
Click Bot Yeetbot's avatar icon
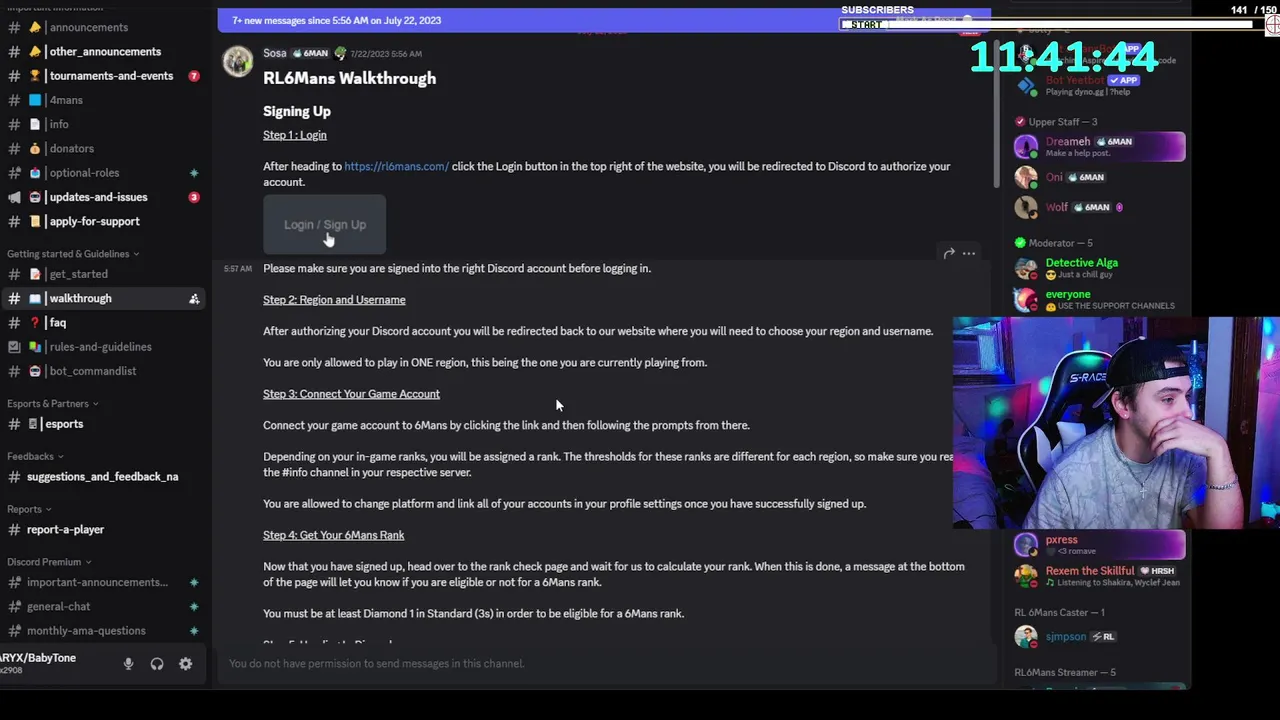tap(1026, 86)
